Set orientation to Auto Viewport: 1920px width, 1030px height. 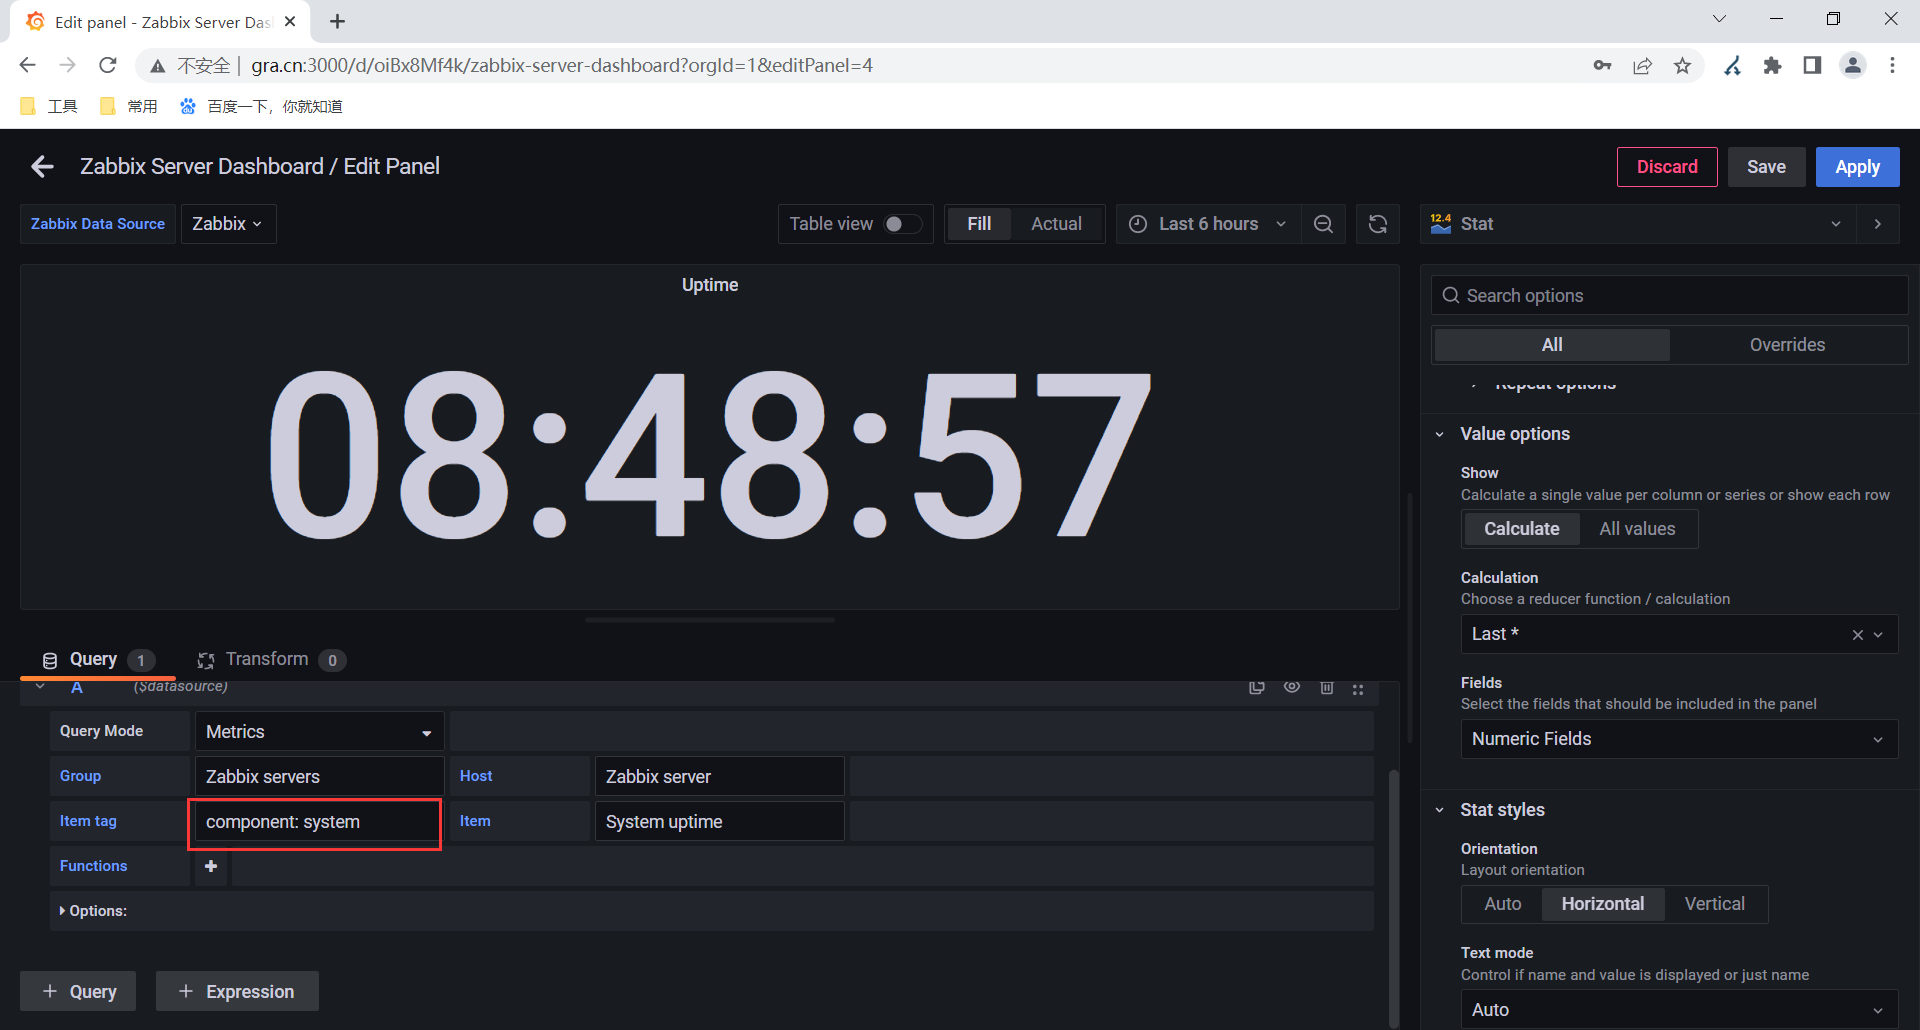(x=1503, y=904)
